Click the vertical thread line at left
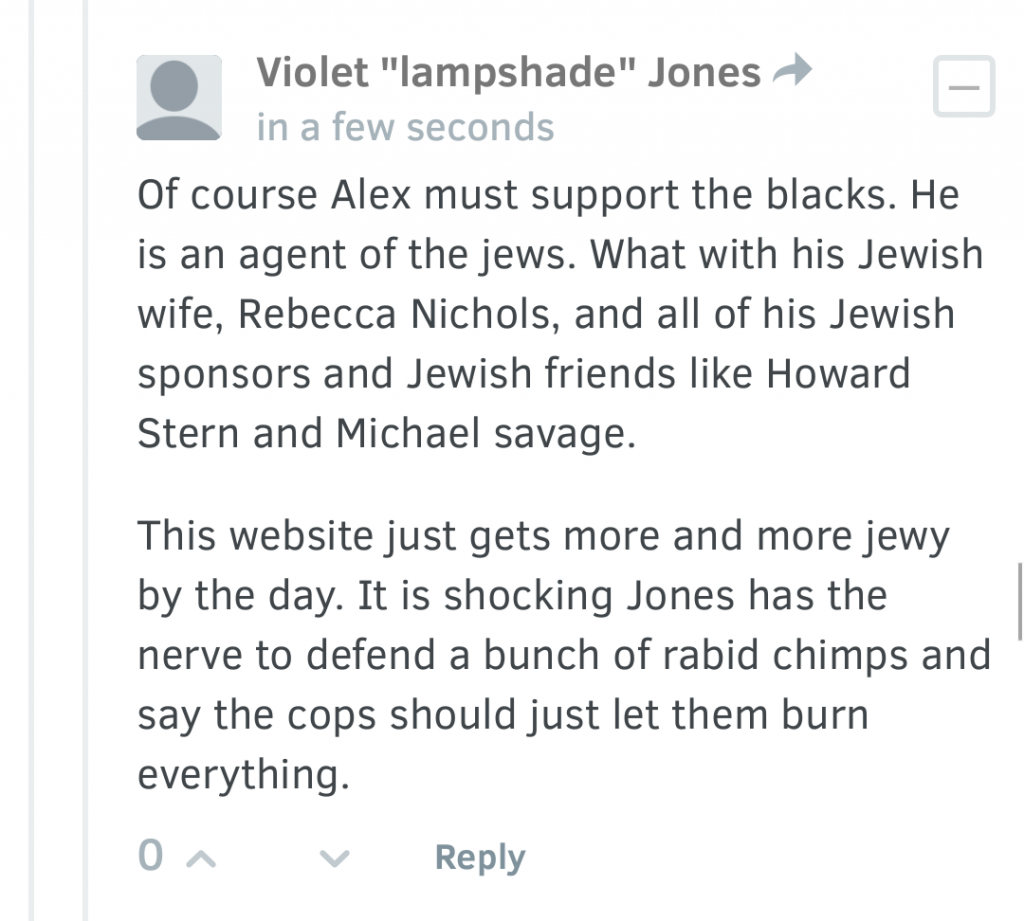 [87, 460]
